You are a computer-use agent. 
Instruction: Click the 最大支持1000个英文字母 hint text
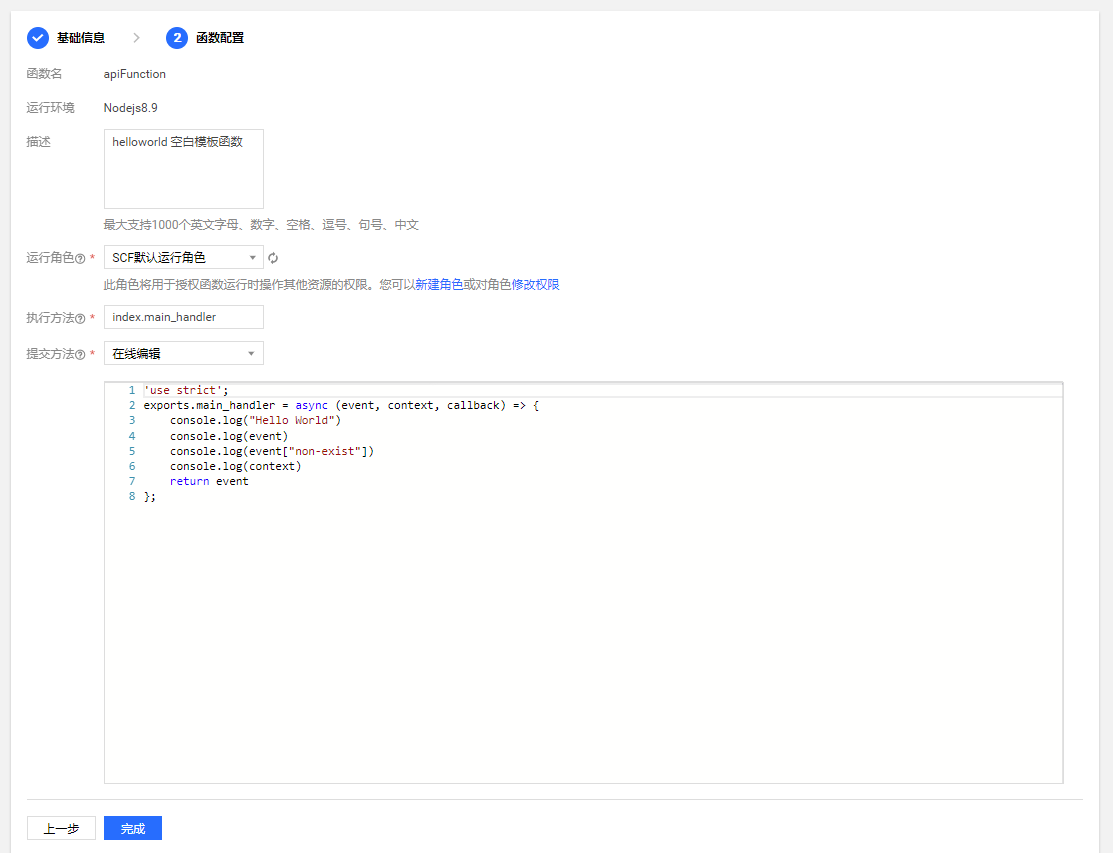[261, 225]
